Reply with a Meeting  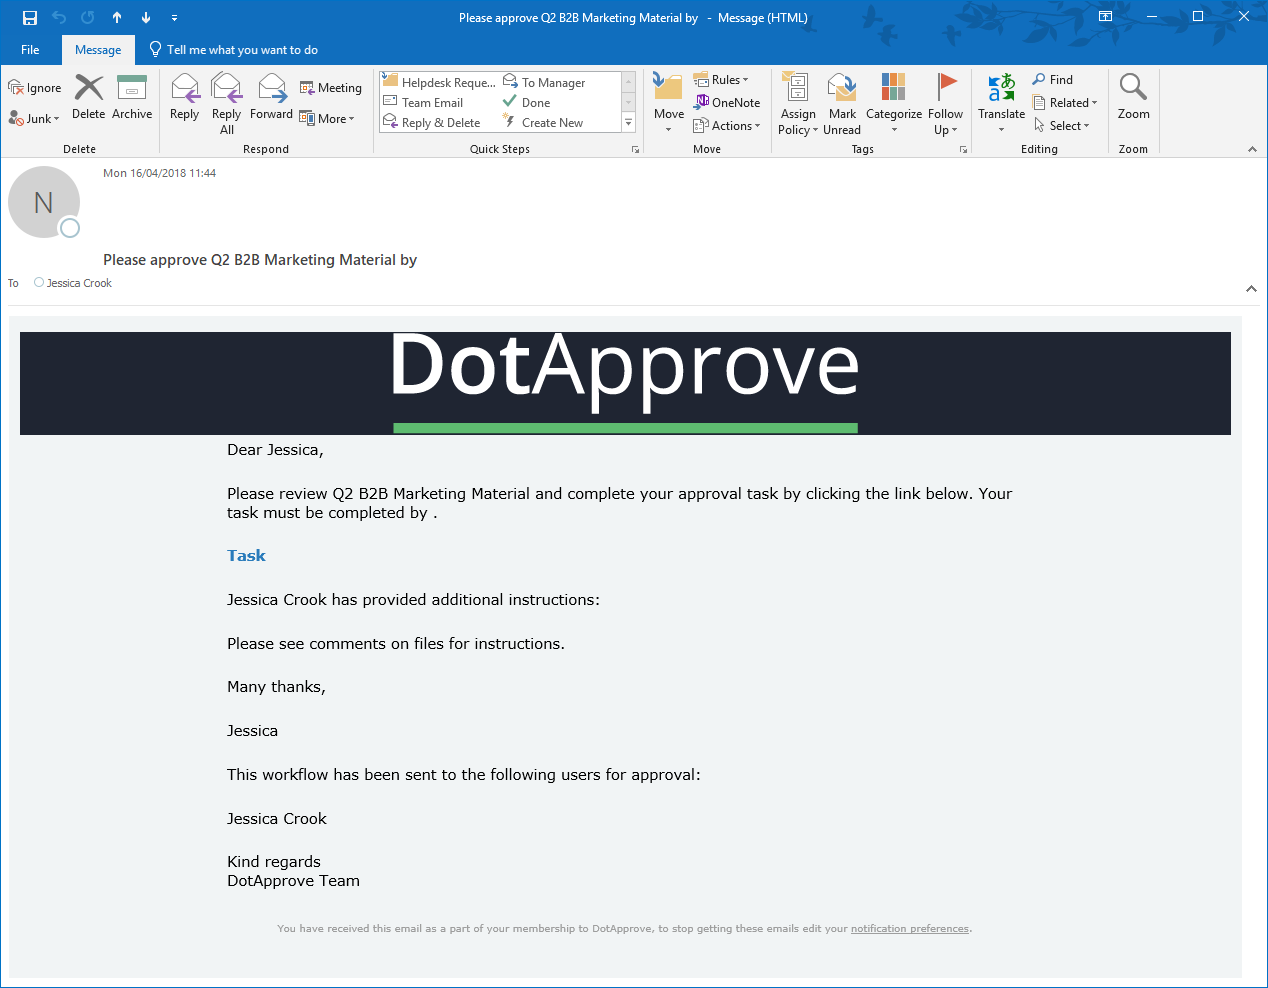[331, 88]
